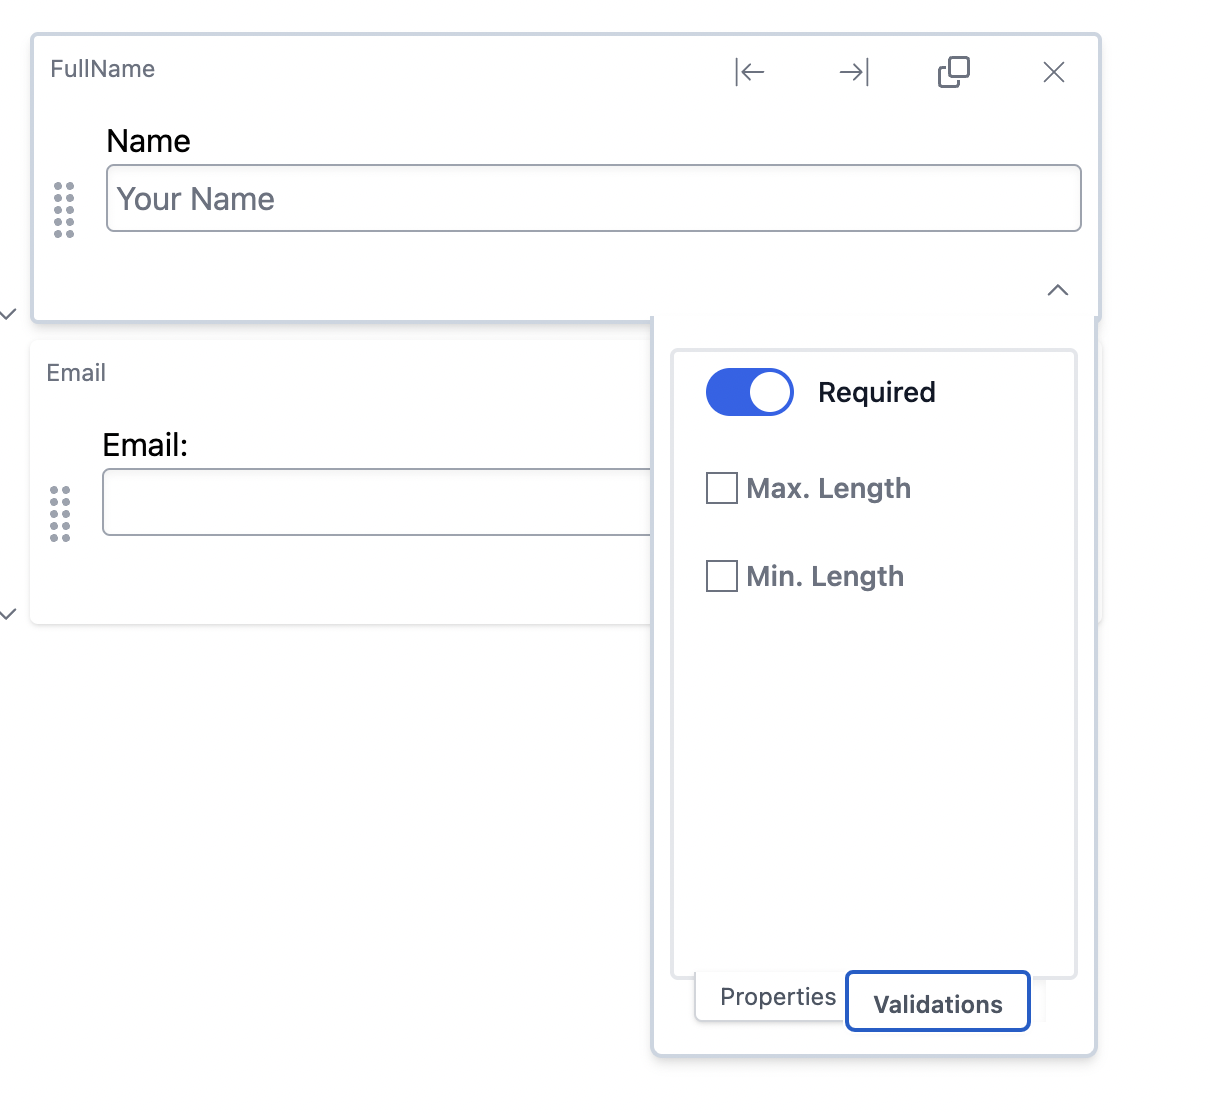The width and height of the screenshot is (1210, 1114).
Task: Expand the FullName card via left chevron
Action: [8, 314]
